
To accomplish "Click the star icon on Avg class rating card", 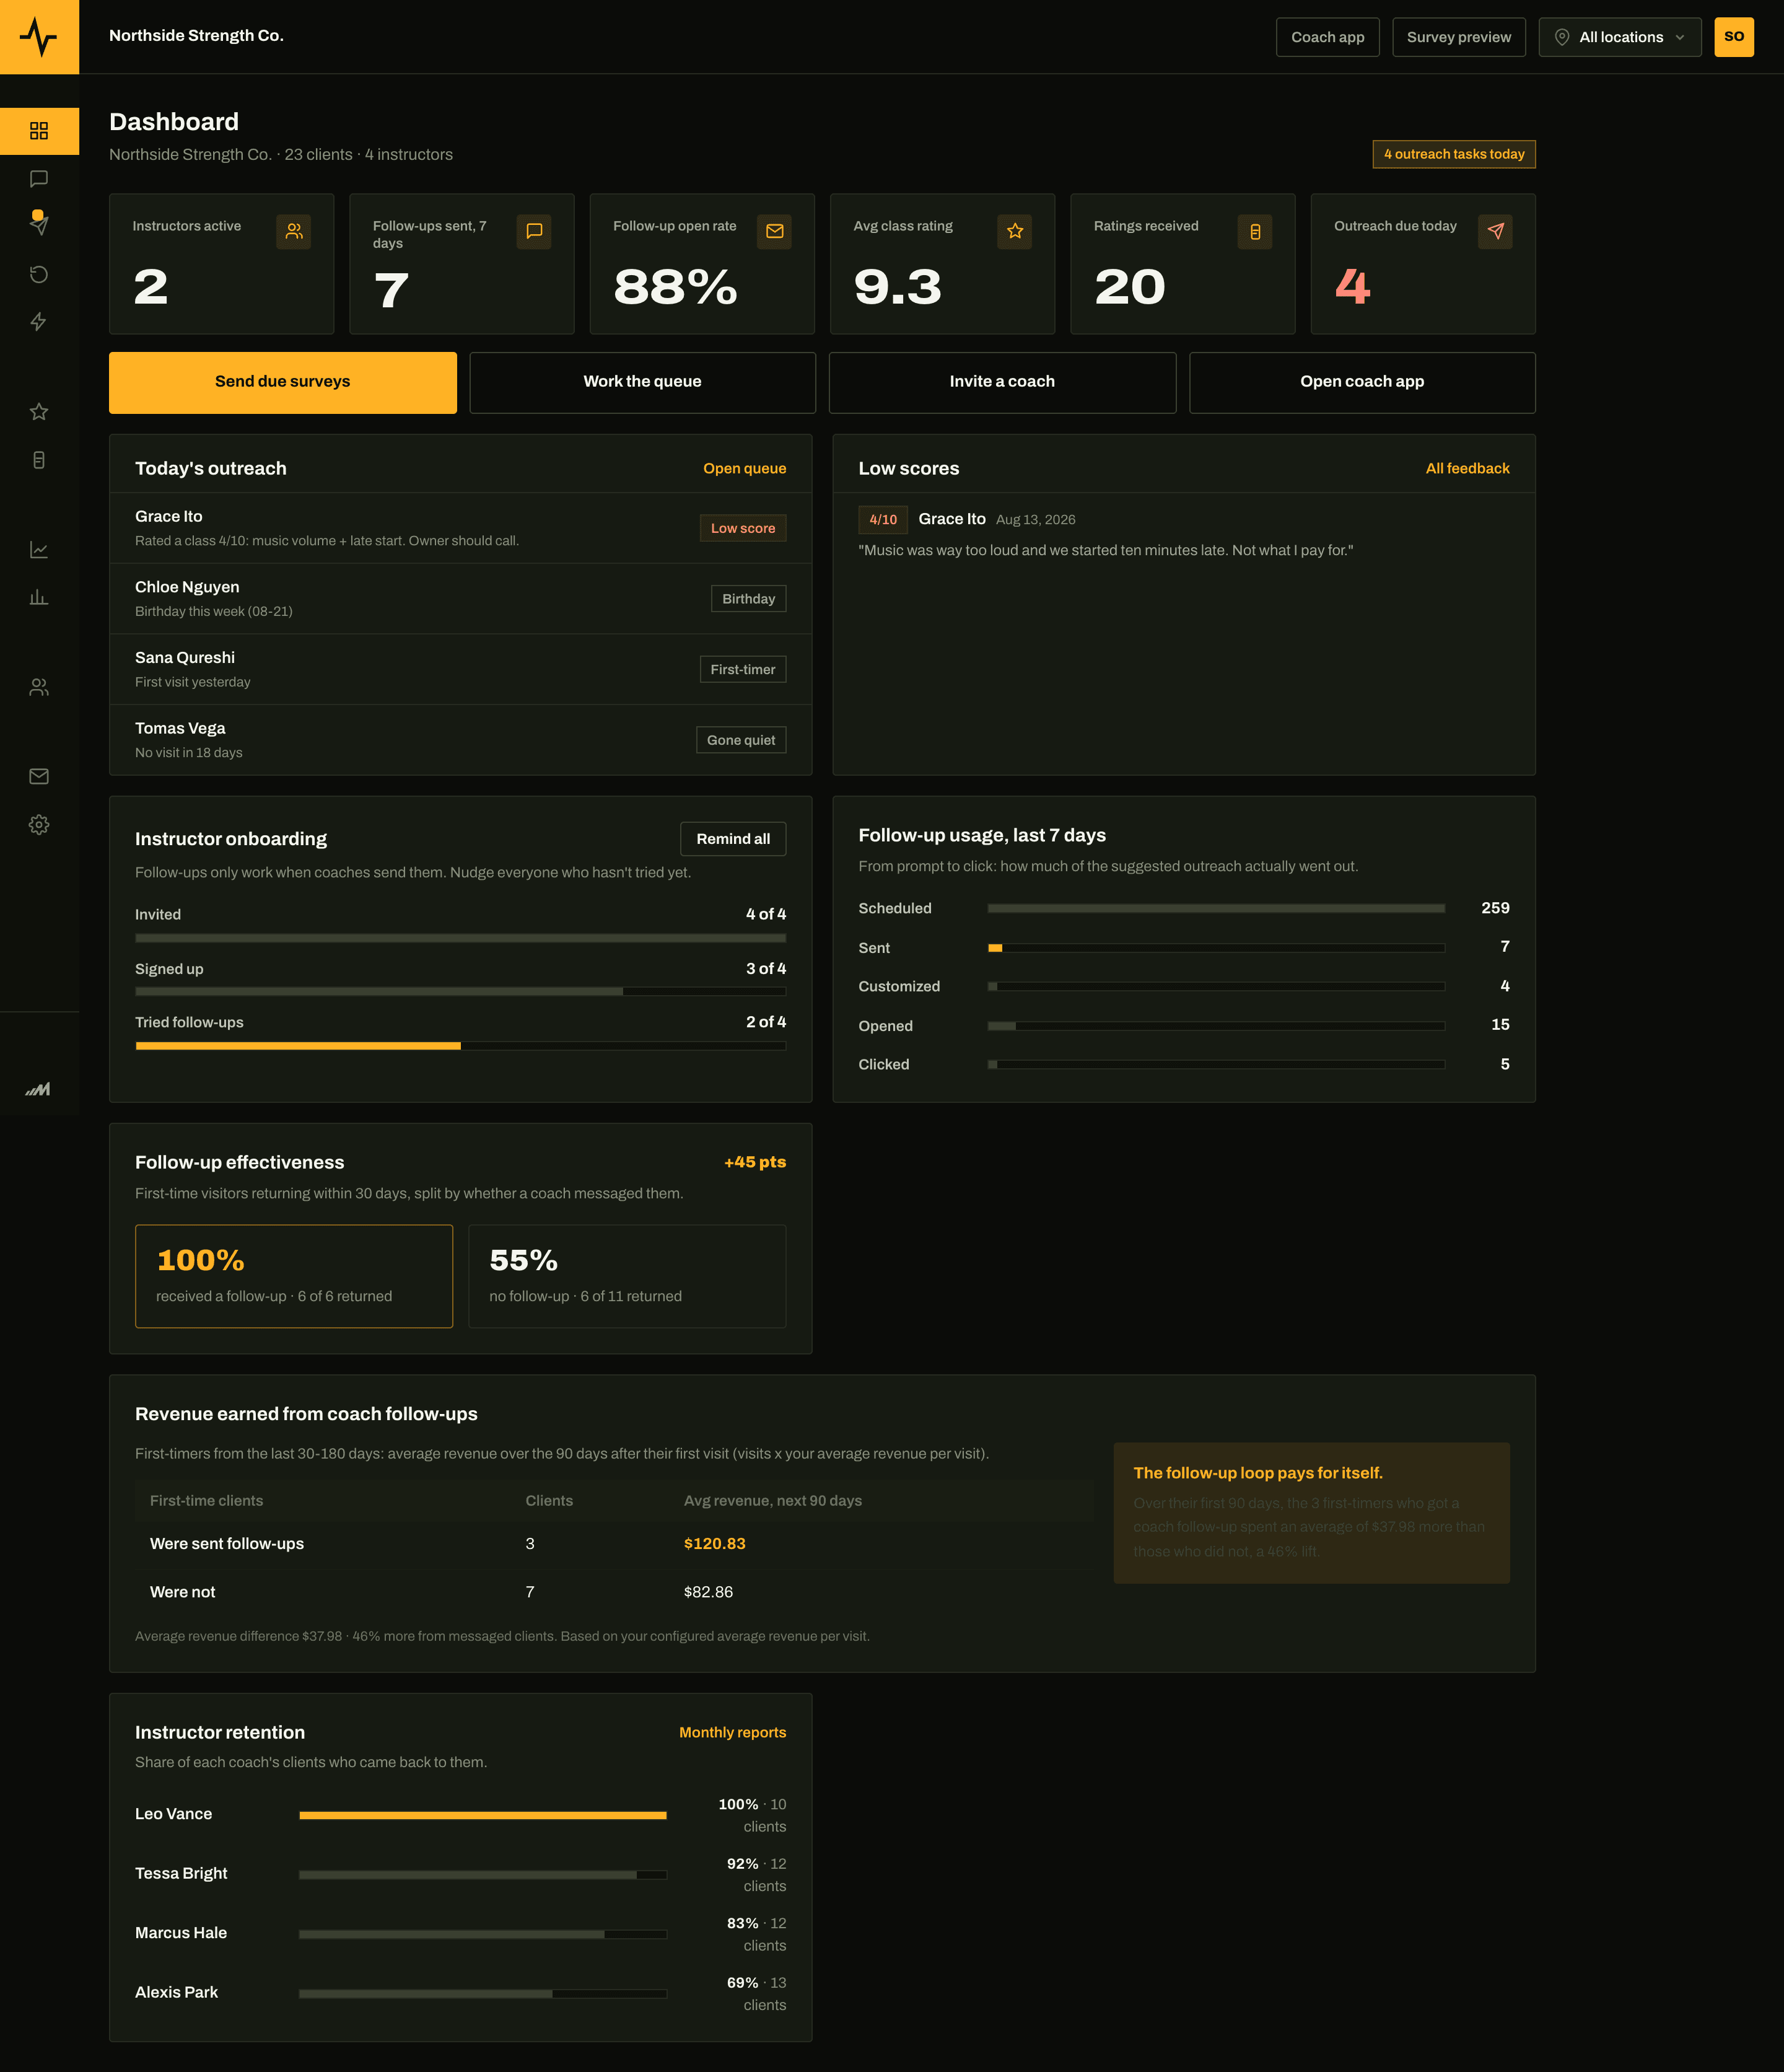I will [1015, 231].
